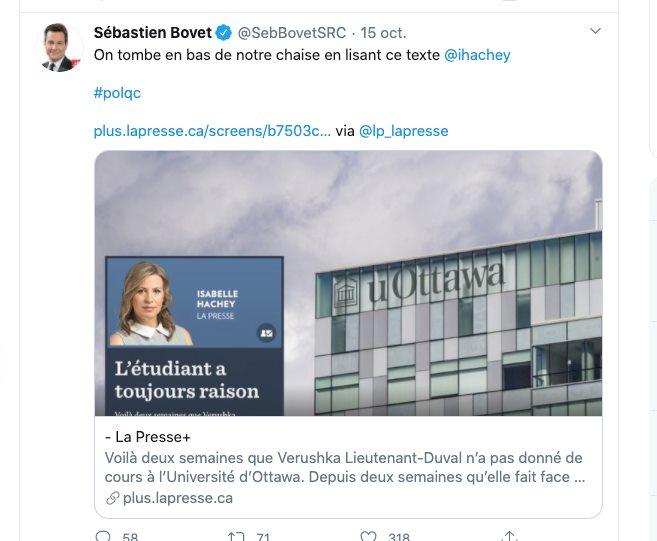Open the plus.lapresse.ca/screens link
657x541 pixels.
(x=212, y=131)
